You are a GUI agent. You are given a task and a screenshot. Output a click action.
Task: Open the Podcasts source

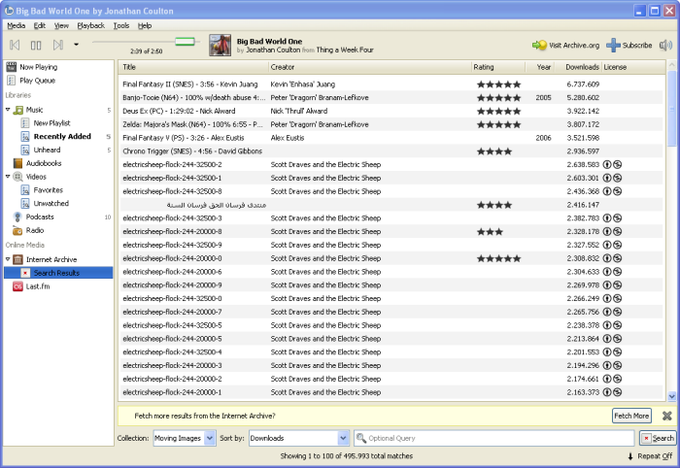(x=39, y=217)
